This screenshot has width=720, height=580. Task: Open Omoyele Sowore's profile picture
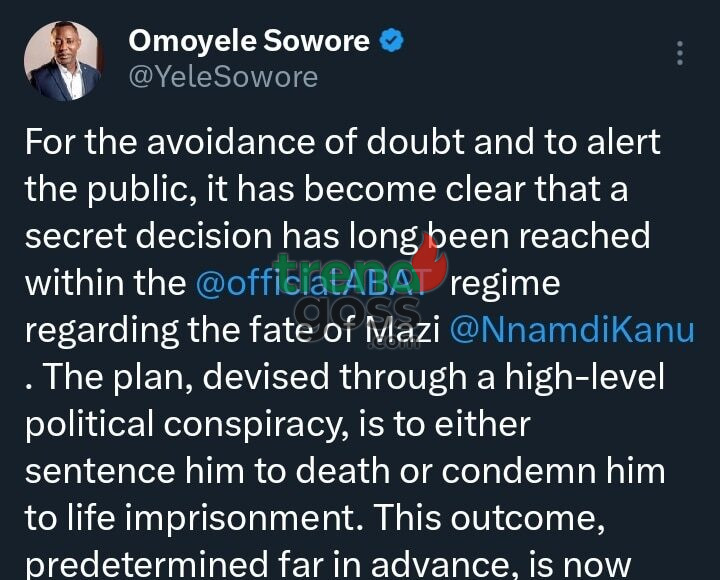[63, 61]
